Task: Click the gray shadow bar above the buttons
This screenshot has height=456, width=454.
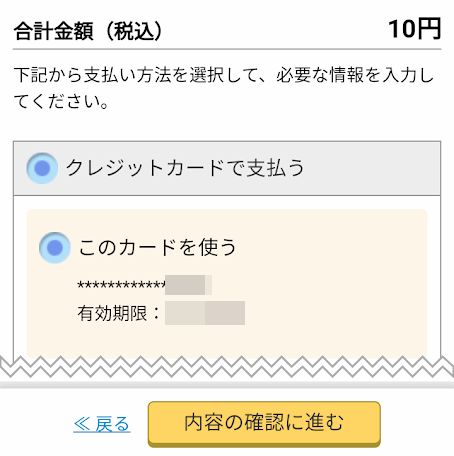Action: click(227, 385)
